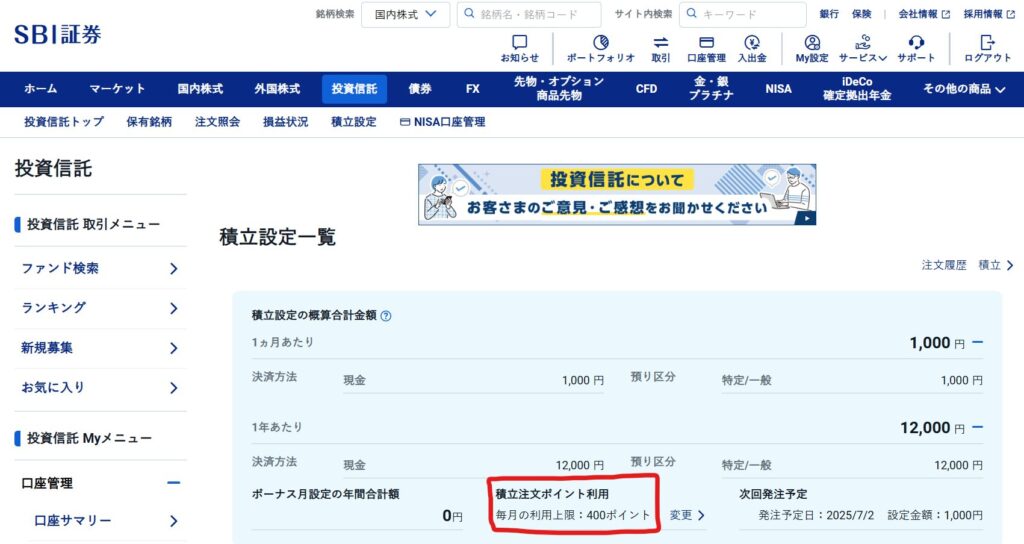
Task: Click the 投資信託について feedback banner
Action: pyautogui.click(x=617, y=195)
